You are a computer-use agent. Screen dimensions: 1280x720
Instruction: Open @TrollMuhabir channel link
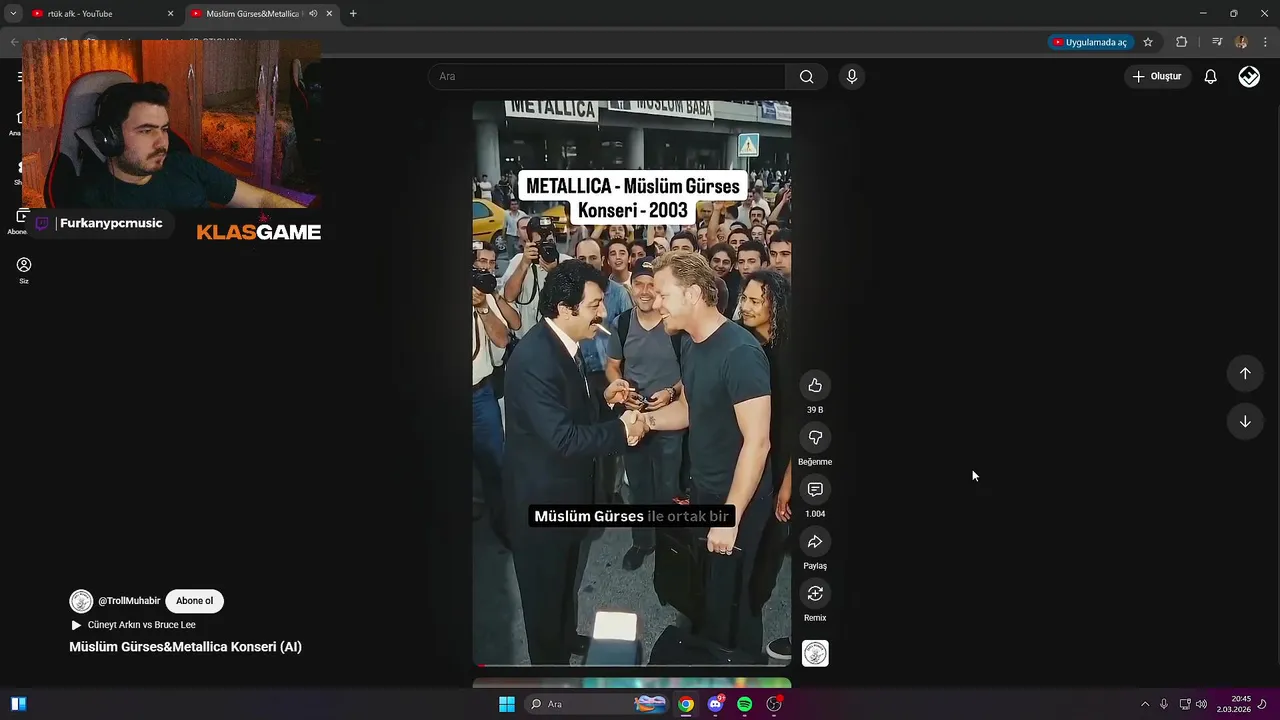coord(129,601)
